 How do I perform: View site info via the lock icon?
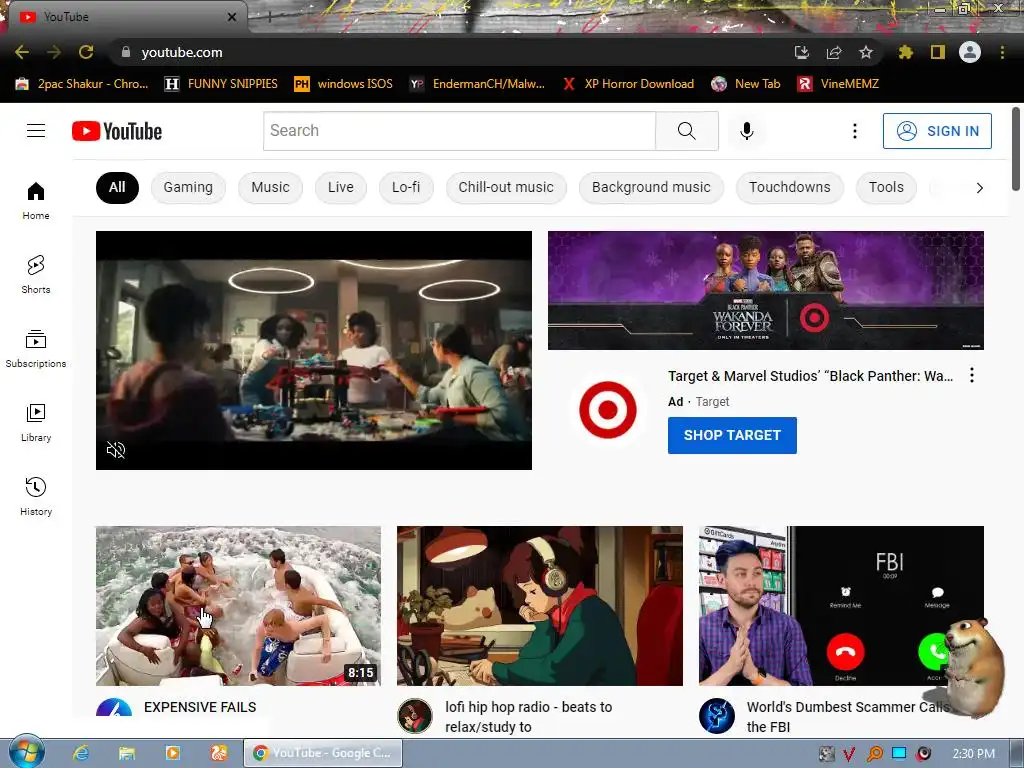(x=126, y=52)
